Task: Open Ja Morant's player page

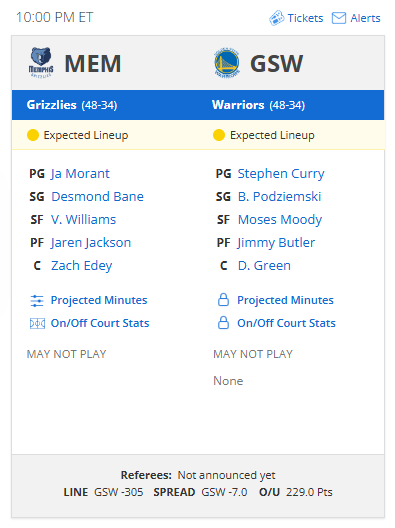Action: click(x=80, y=174)
